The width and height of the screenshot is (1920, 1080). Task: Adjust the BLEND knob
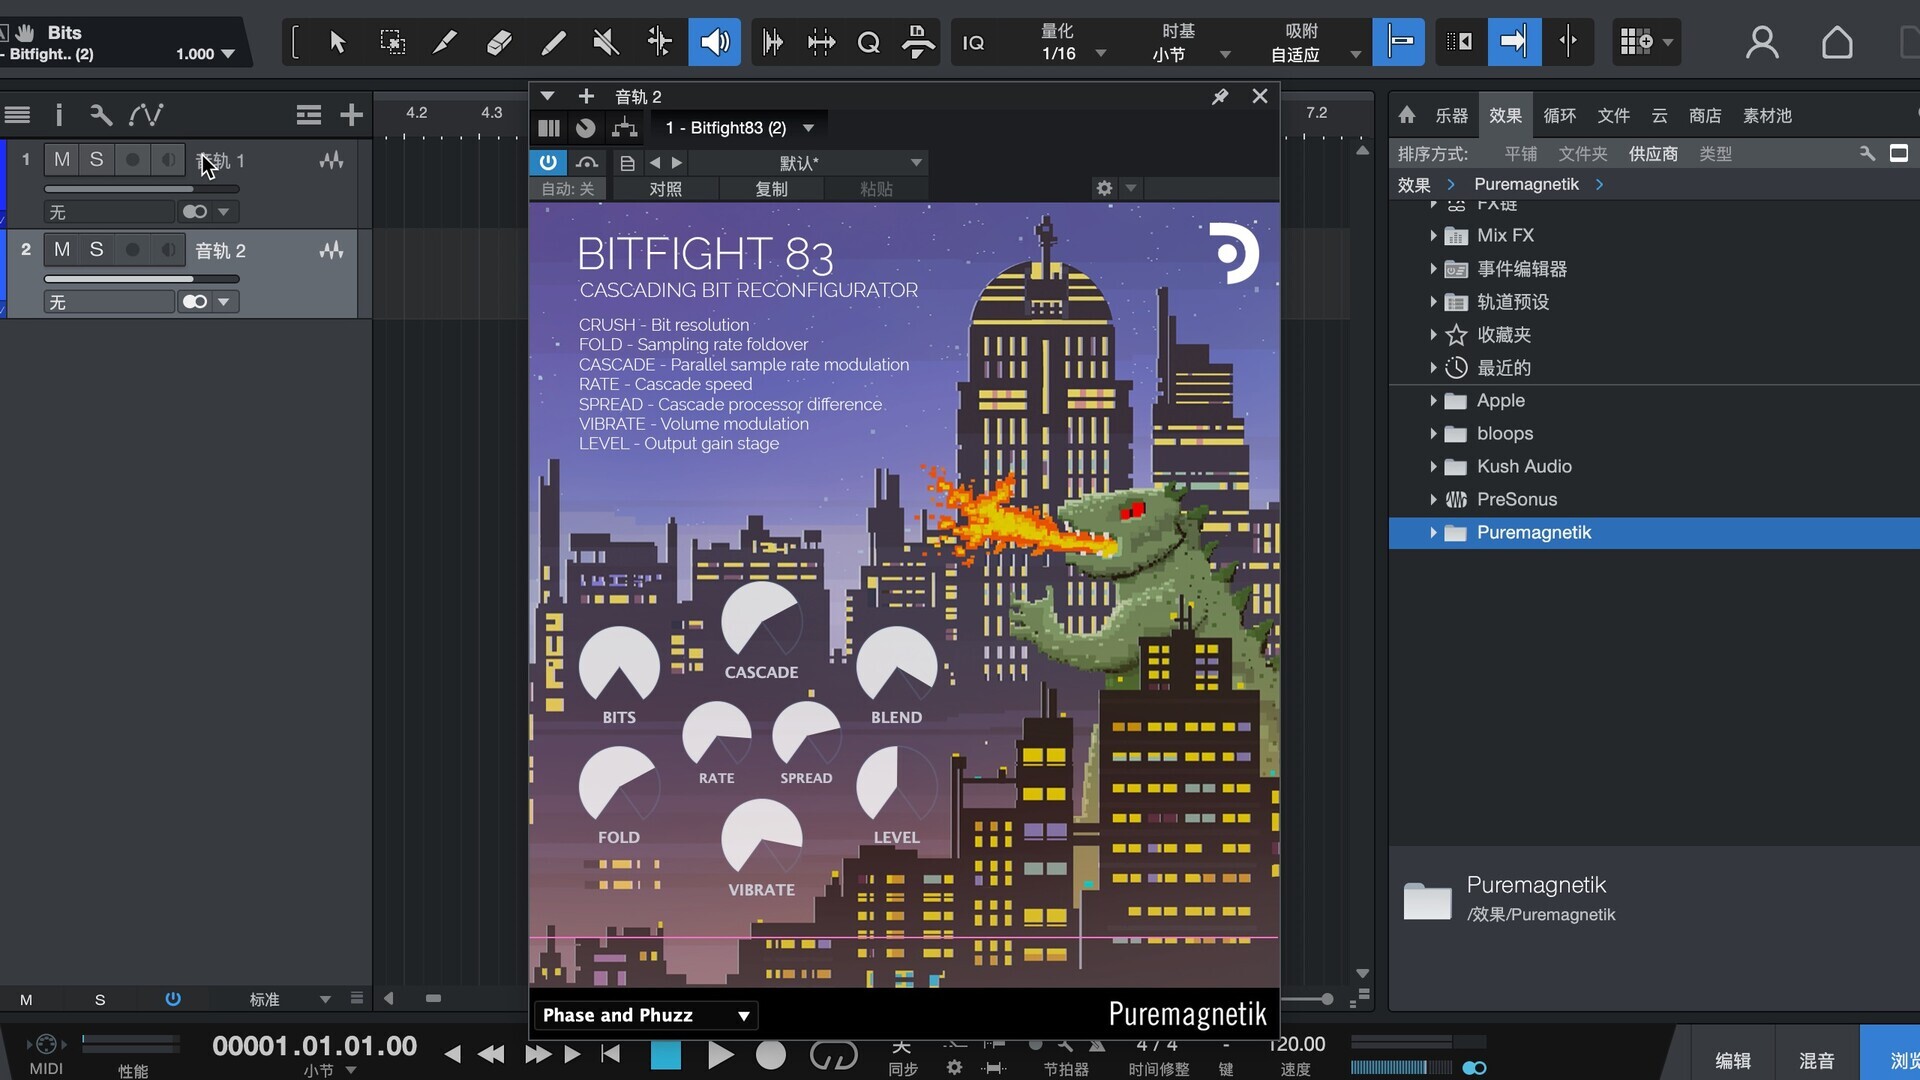(896, 667)
